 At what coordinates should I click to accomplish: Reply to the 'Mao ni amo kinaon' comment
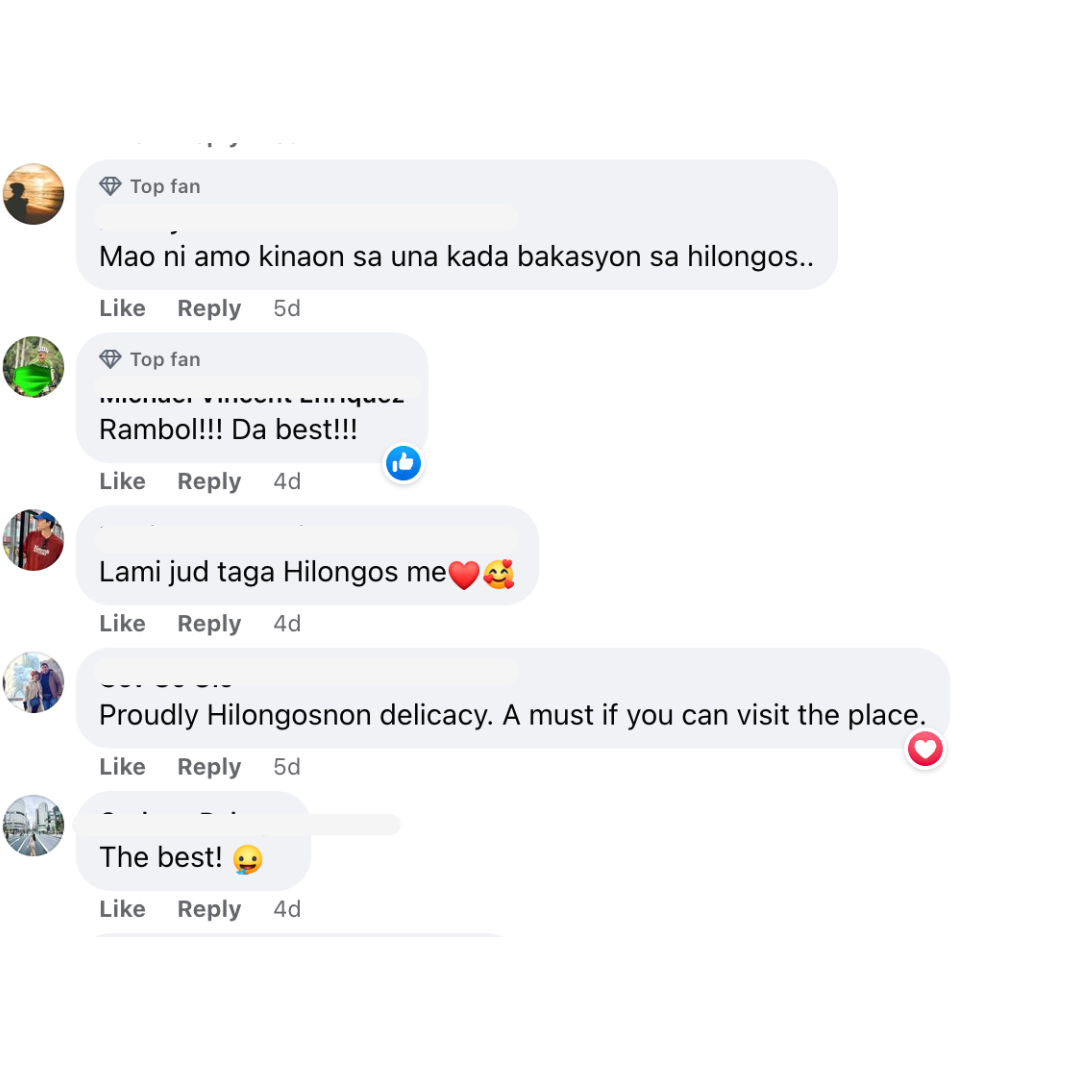point(209,308)
